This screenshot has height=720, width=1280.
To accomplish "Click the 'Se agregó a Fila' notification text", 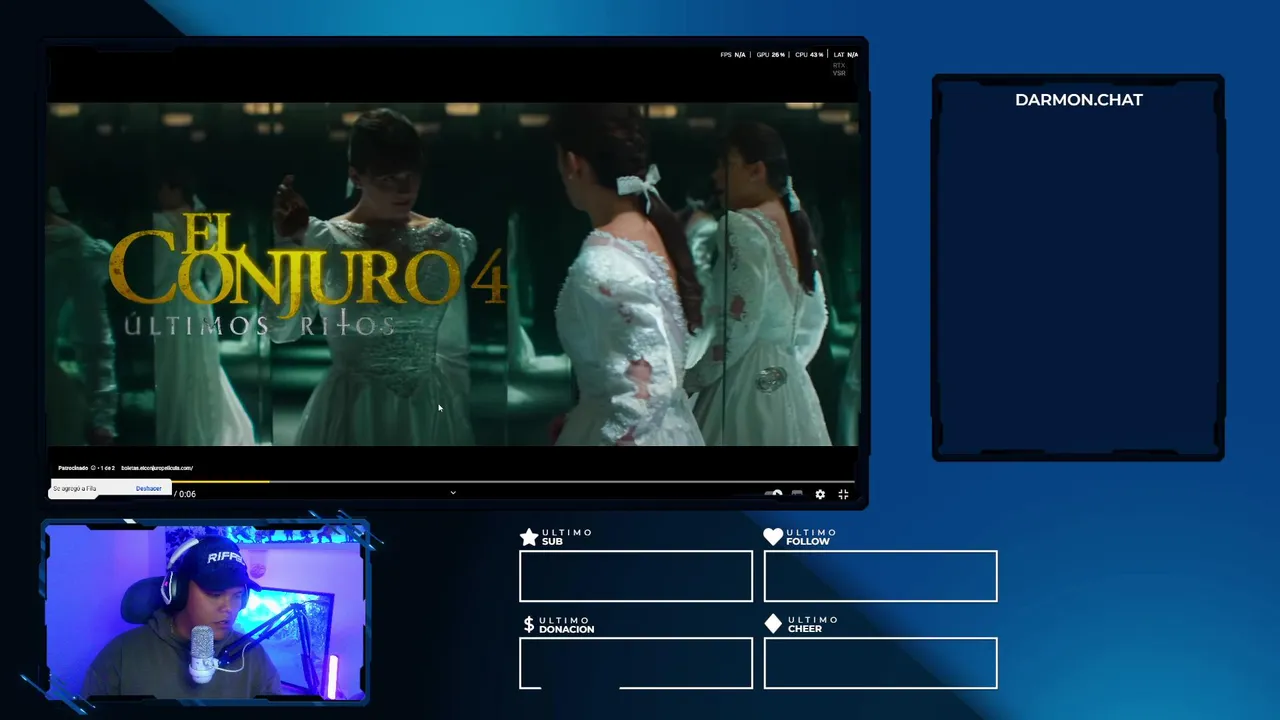I will coord(75,489).
